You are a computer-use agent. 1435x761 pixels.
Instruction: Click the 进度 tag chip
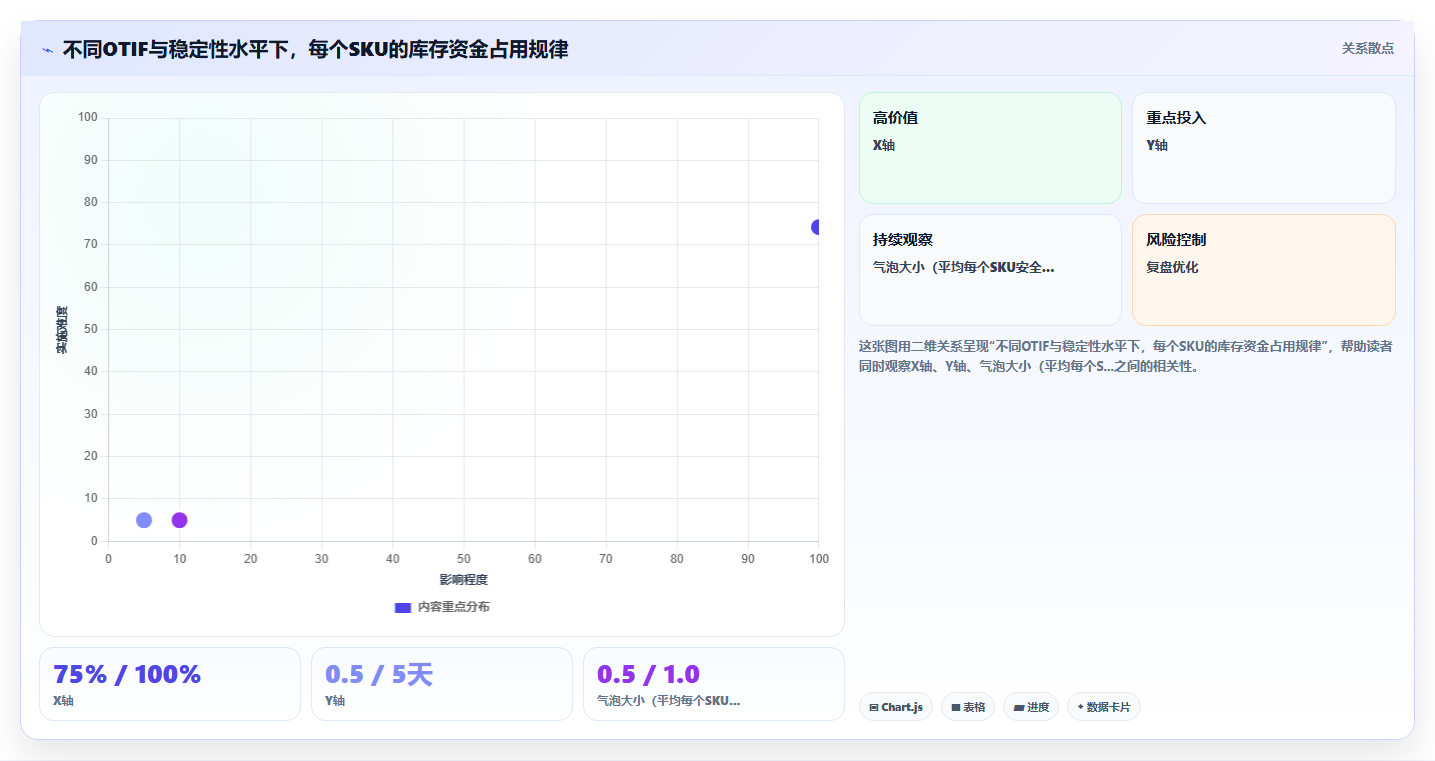pos(1031,707)
